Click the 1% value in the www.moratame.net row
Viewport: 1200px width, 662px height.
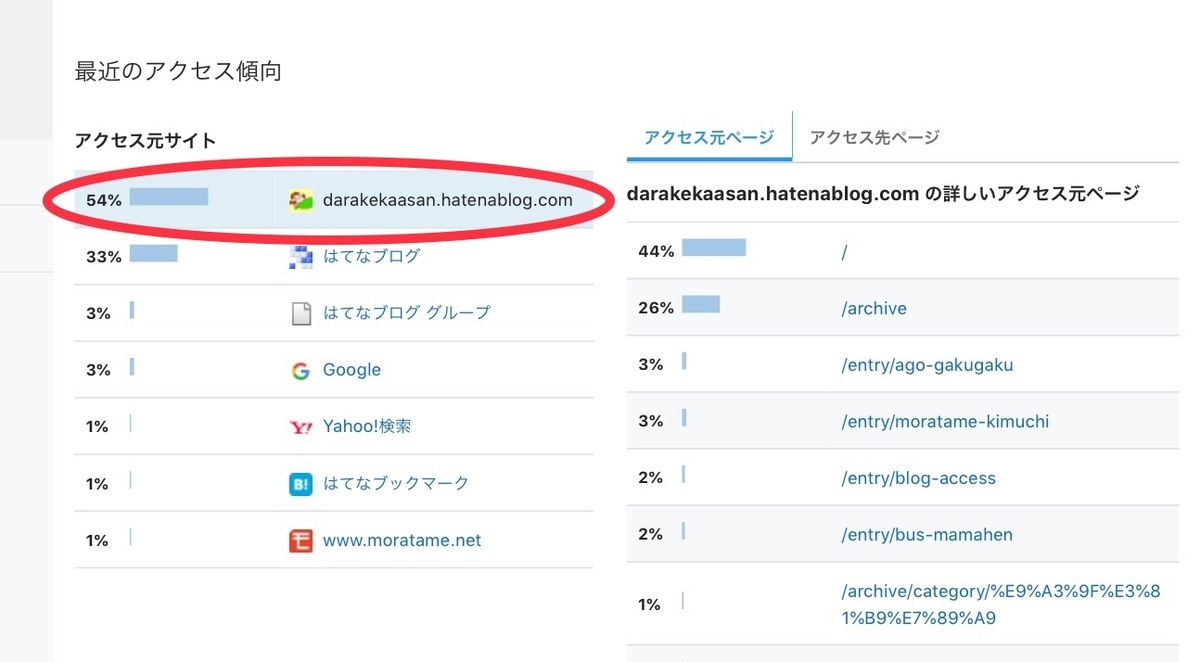point(97,541)
